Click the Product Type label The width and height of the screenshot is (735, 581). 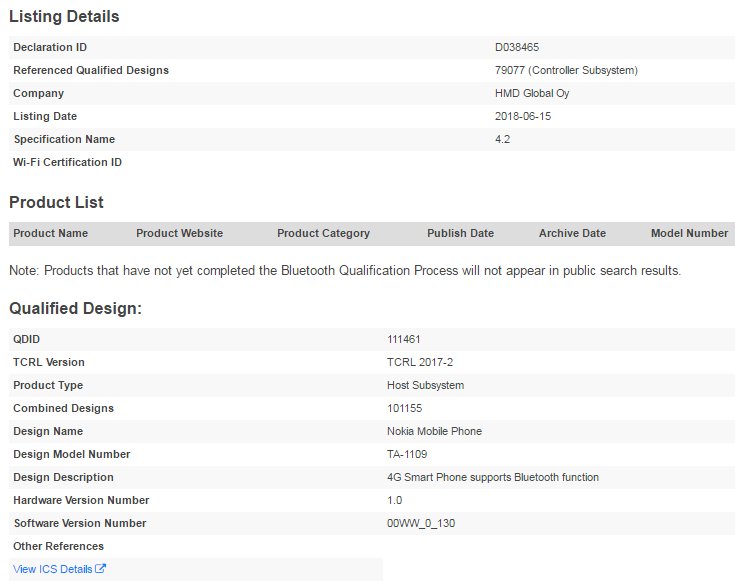[48, 385]
